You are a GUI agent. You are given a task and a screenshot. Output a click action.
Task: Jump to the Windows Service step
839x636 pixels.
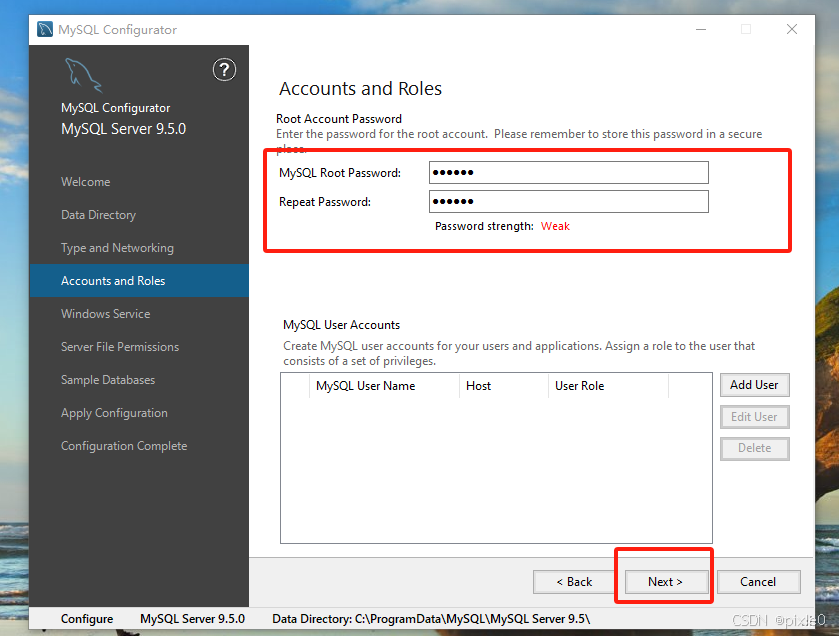tap(105, 314)
